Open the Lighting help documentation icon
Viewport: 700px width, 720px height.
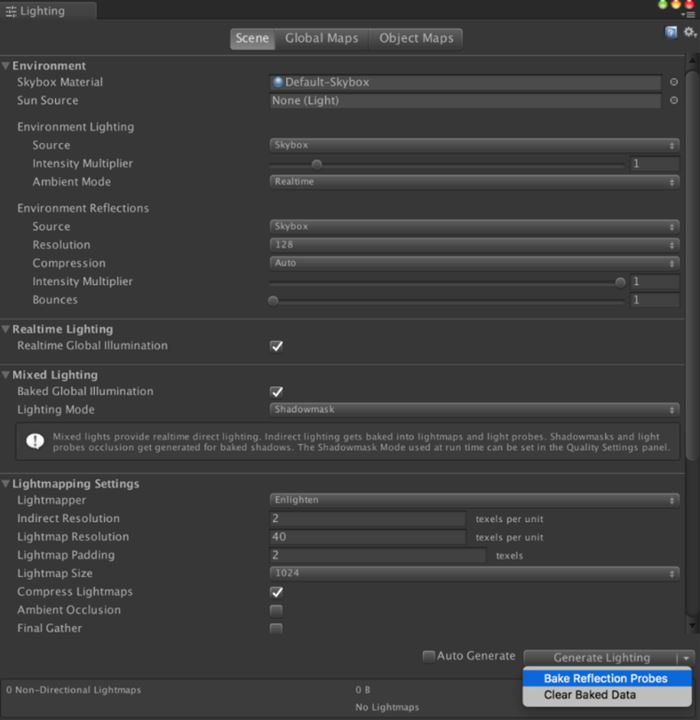coord(671,33)
